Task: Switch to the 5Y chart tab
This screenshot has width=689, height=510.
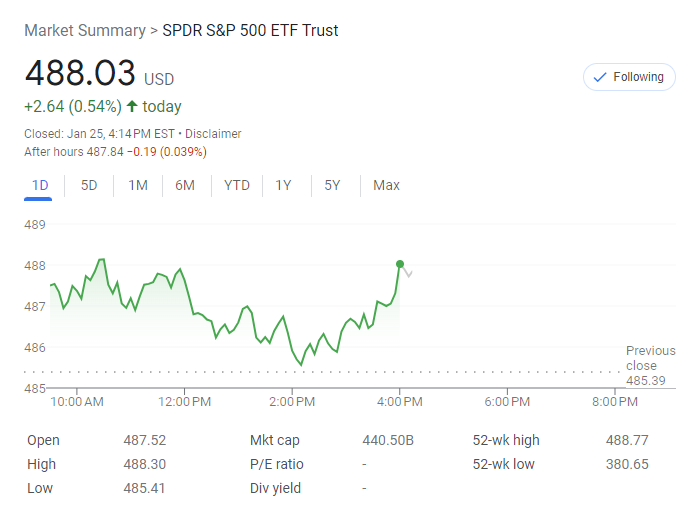Action: click(x=332, y=185)
